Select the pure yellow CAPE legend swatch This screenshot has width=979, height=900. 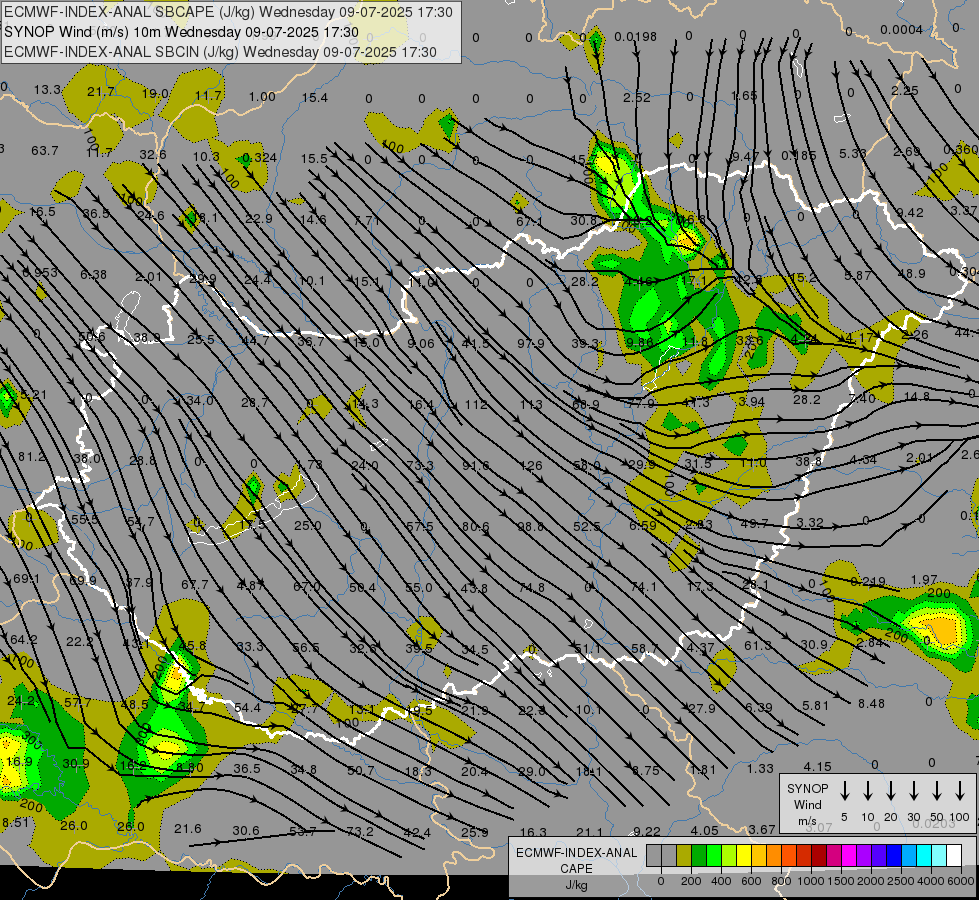(744, 856)
